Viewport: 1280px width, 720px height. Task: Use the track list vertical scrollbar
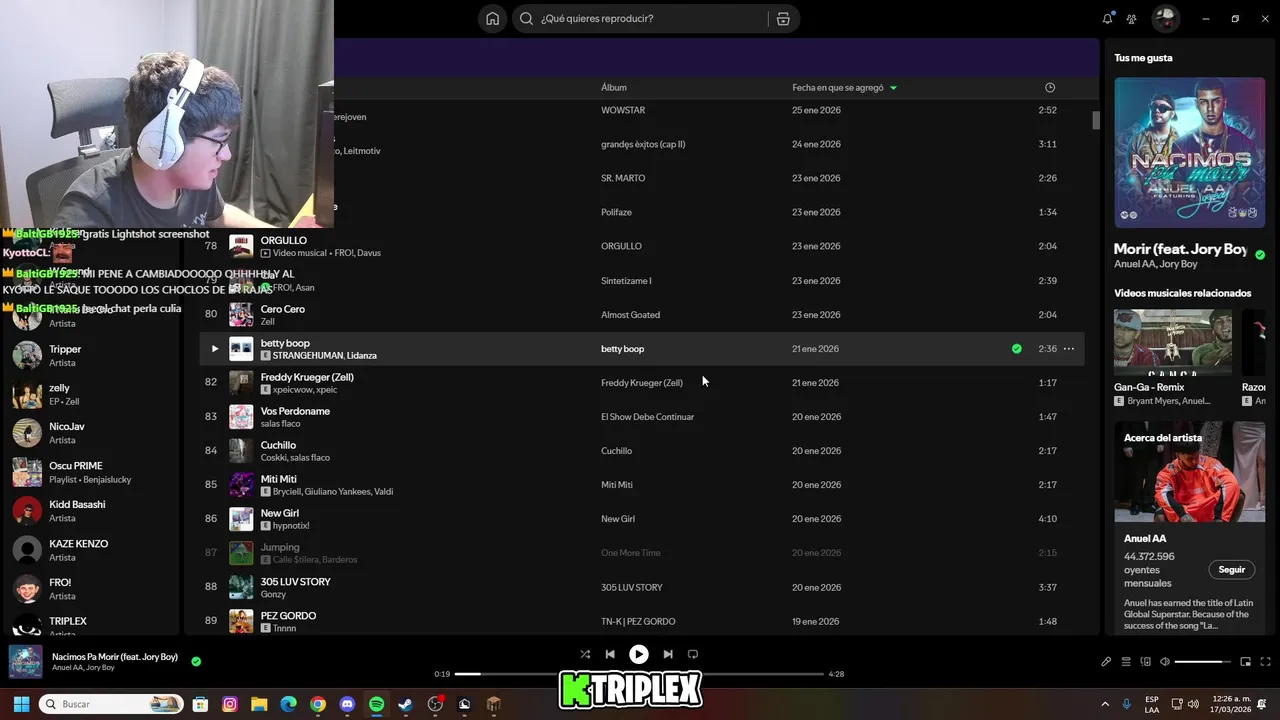1096,120
